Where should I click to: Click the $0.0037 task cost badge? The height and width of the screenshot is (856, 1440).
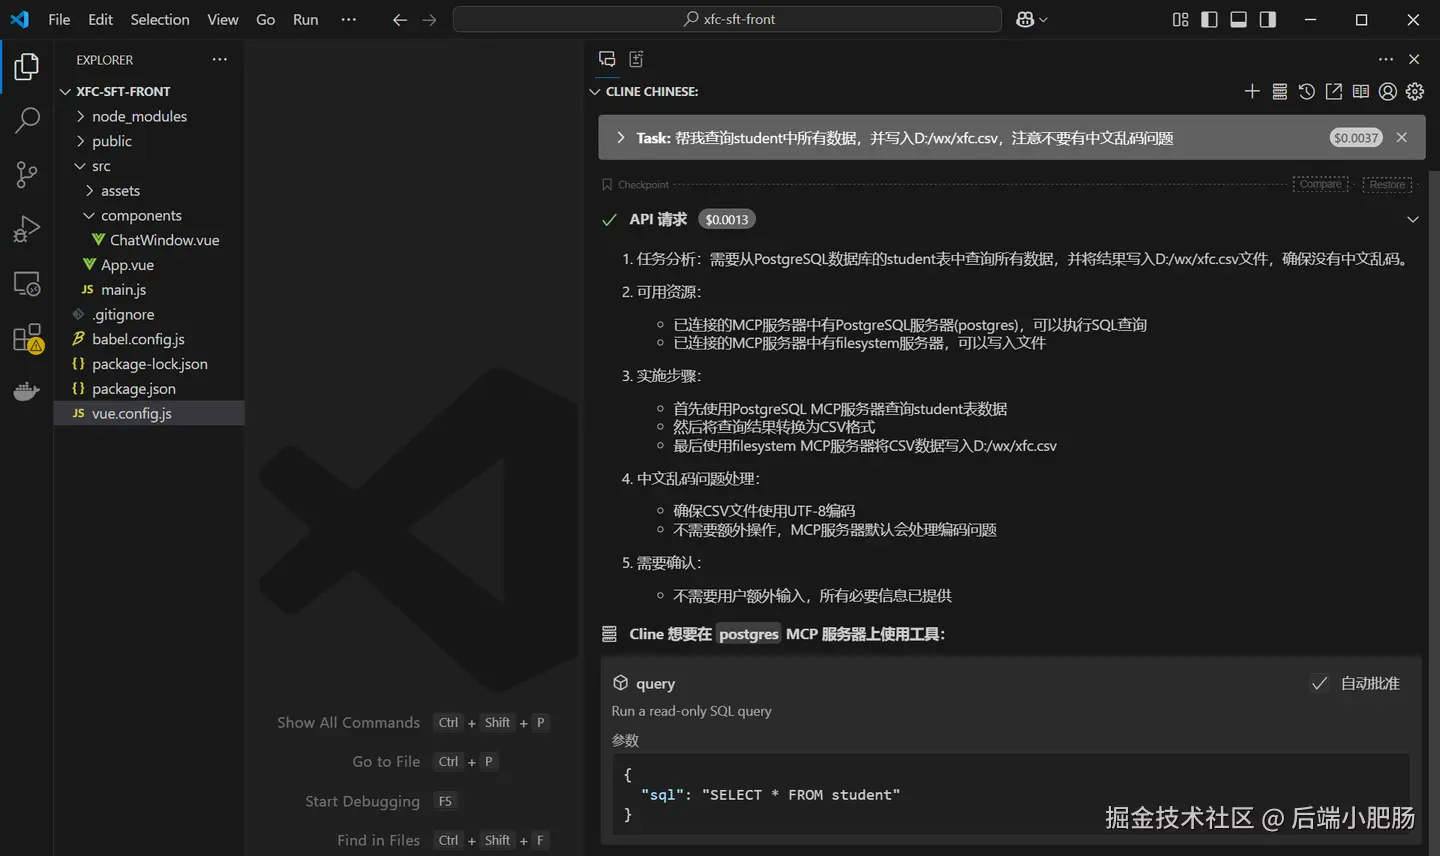tap(1356, 138)
